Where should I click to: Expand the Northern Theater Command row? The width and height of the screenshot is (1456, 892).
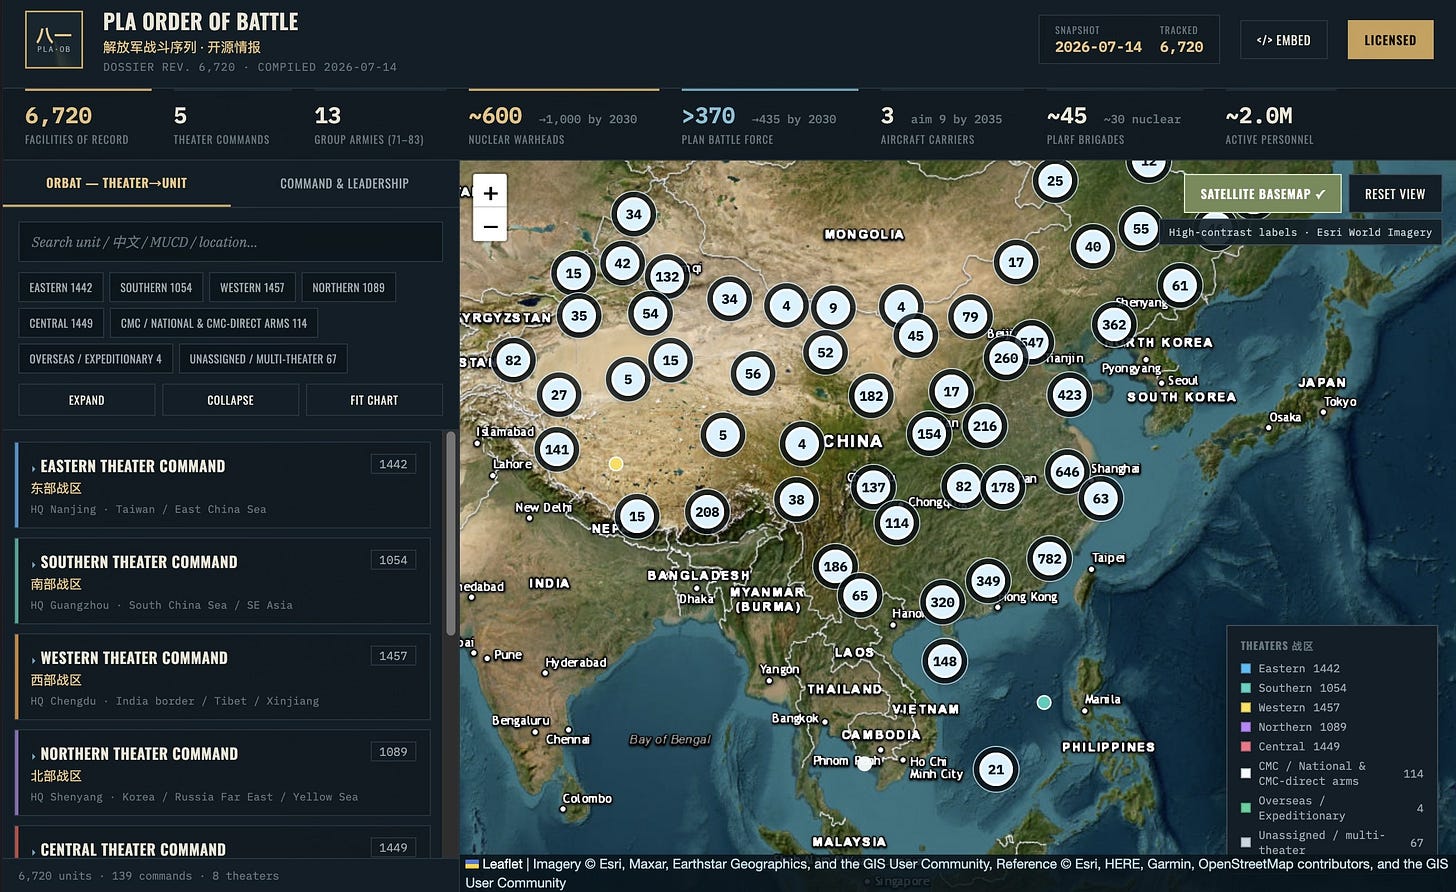click(x=223, y=773)
